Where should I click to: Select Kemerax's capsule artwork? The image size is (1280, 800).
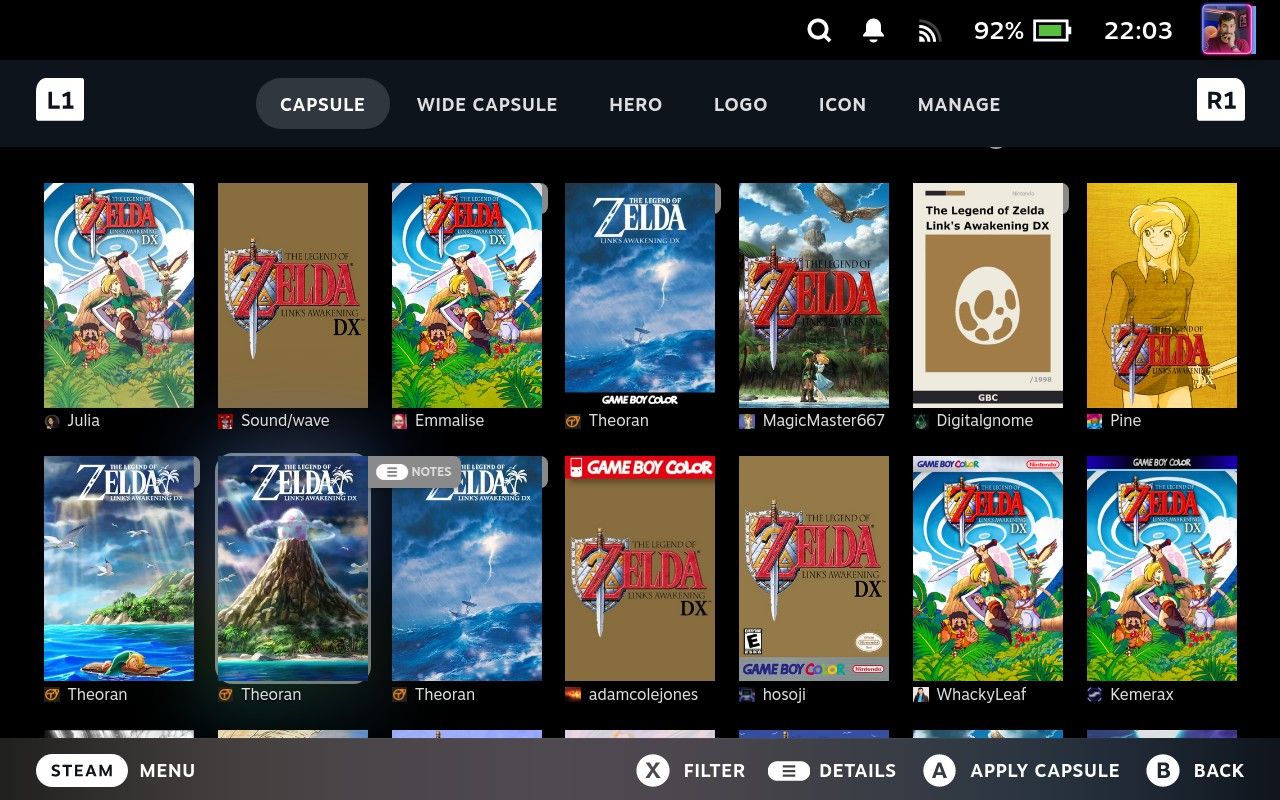point(1162,569)
